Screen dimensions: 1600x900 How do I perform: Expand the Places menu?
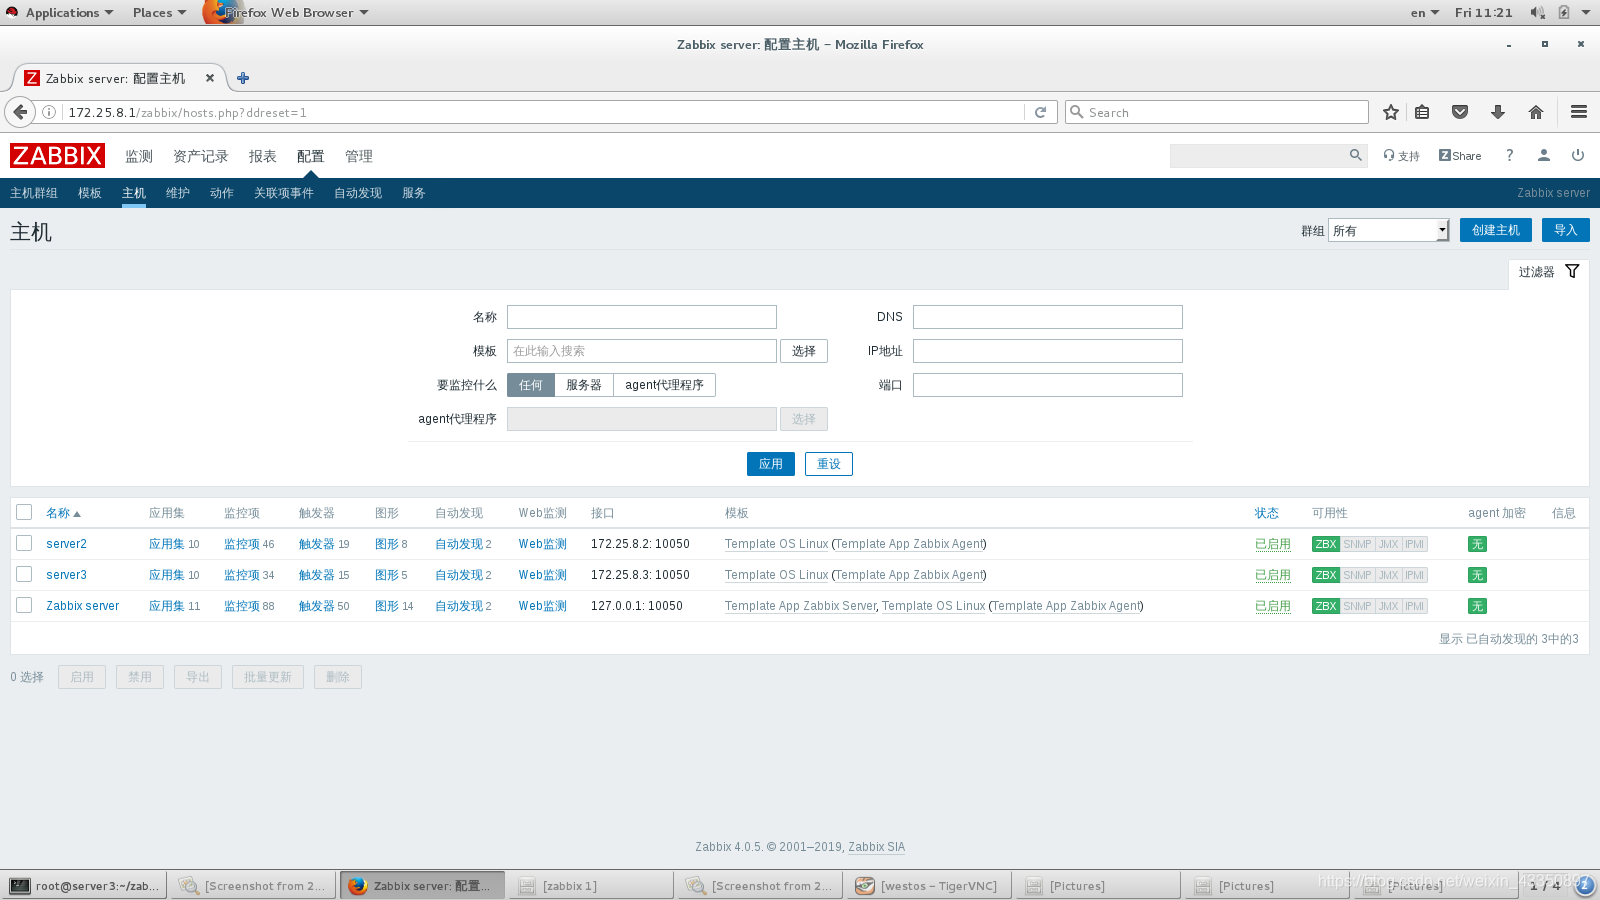[x=160, y=12]
